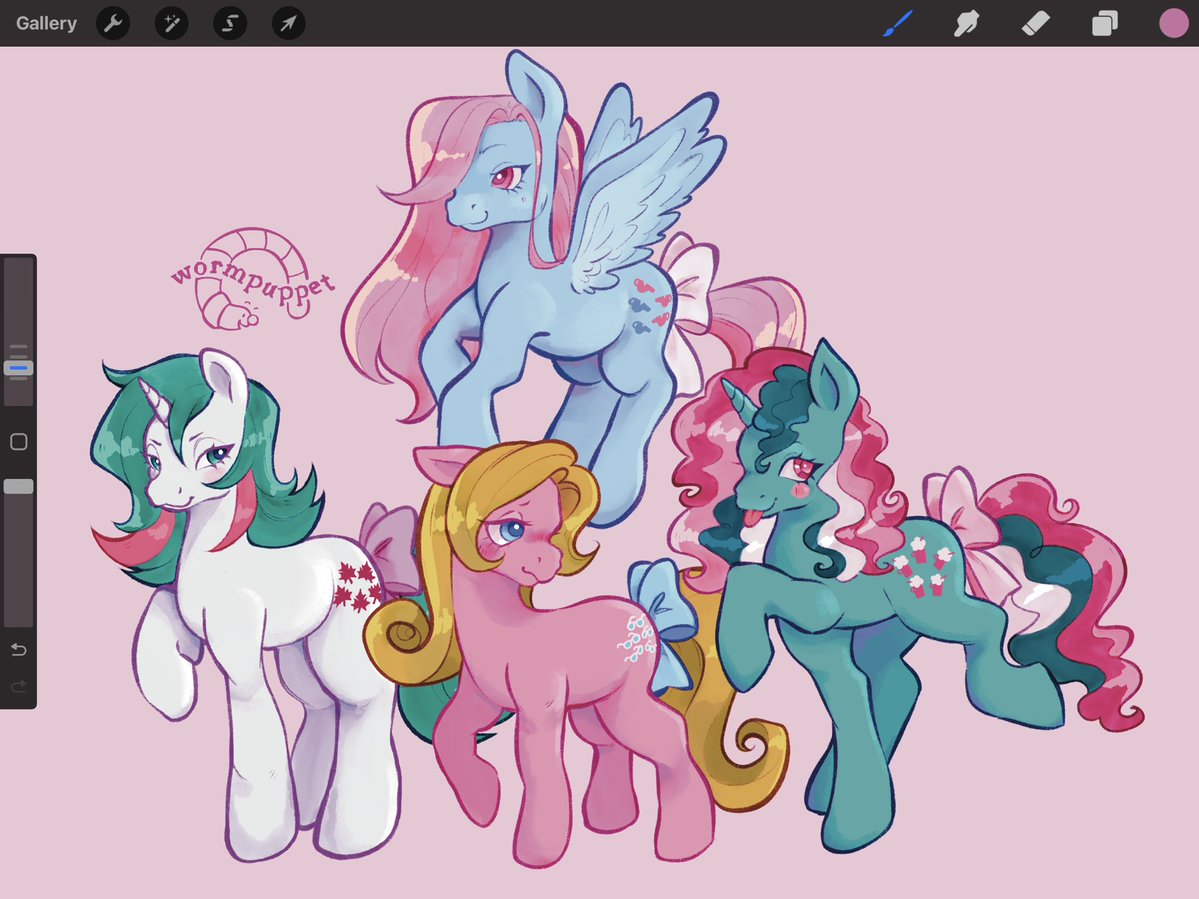
Task: Activate the Selection tool
Action: tap(229, 23)
